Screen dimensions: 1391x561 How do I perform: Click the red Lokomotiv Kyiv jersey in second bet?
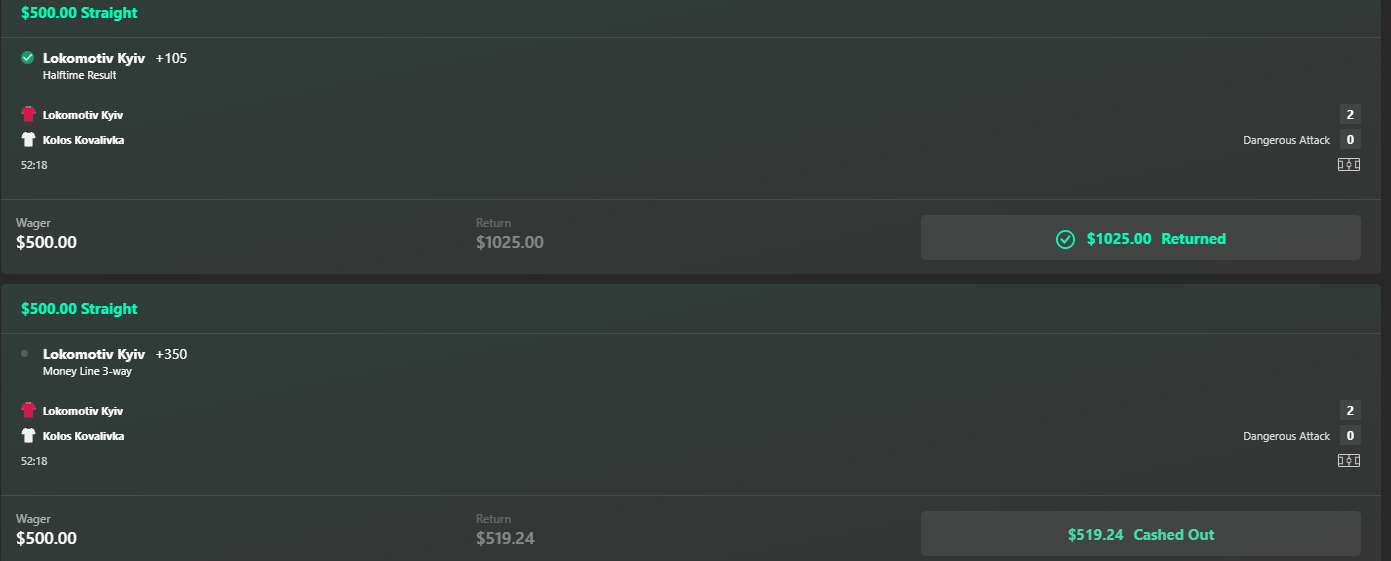point(28,411)
